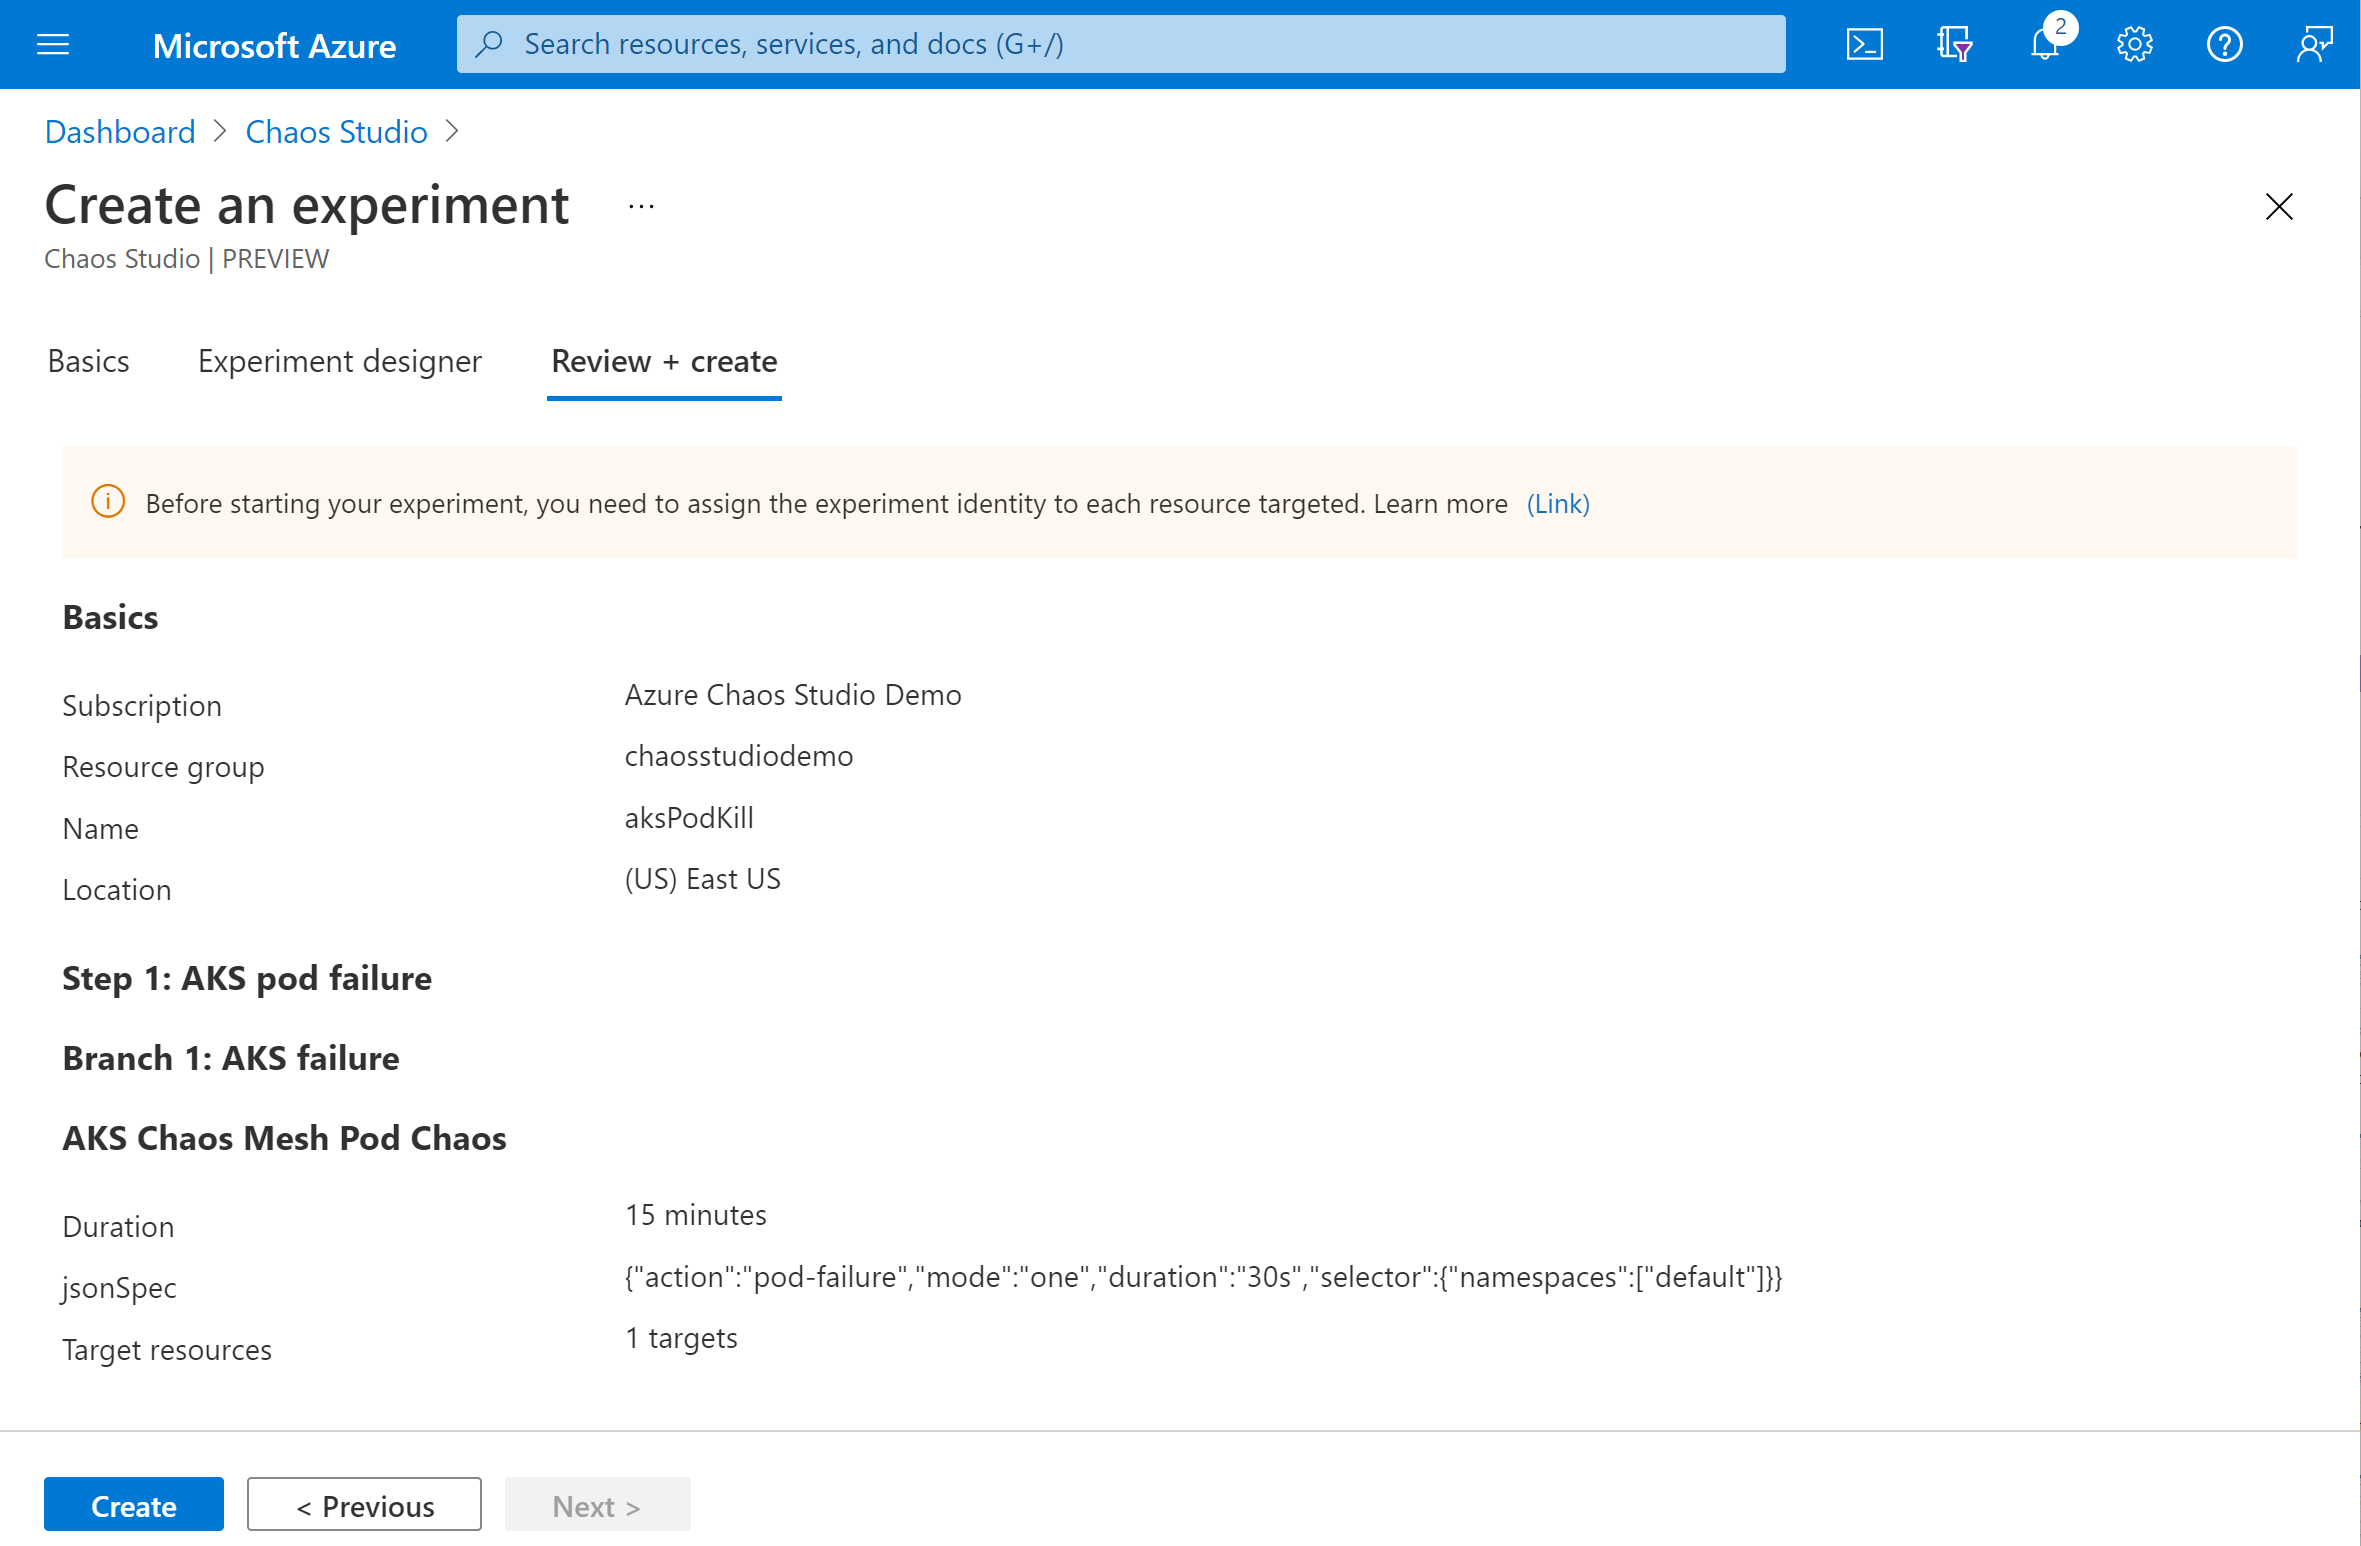This screenshot has width=2361, height=1546.
Task: Open the Azure settings gear menu
Action: (x=2133, y=43)
